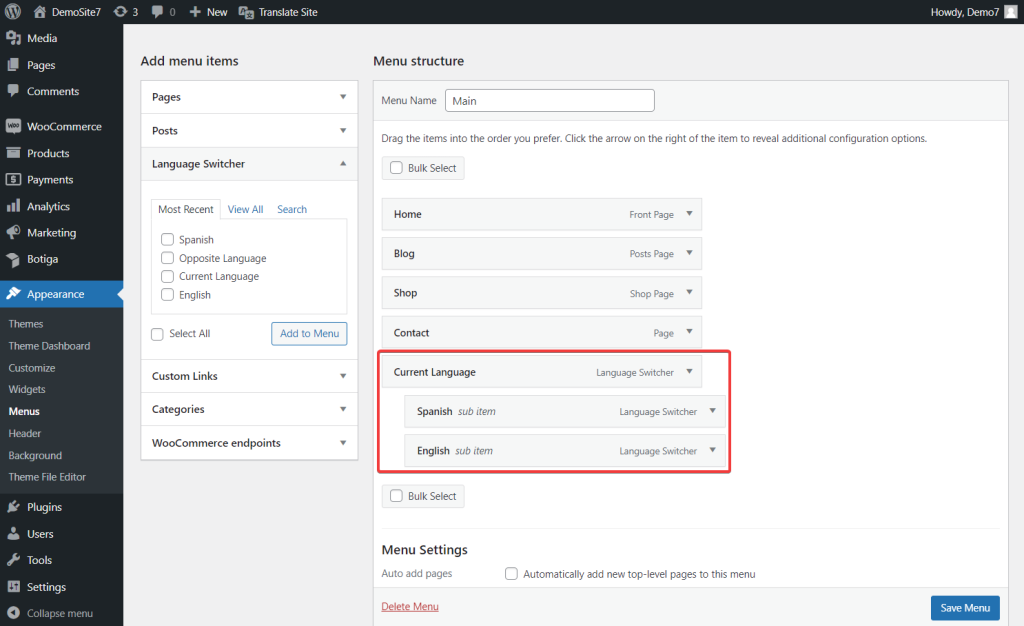Switch to the Most Recent tab

coord(185,209)
